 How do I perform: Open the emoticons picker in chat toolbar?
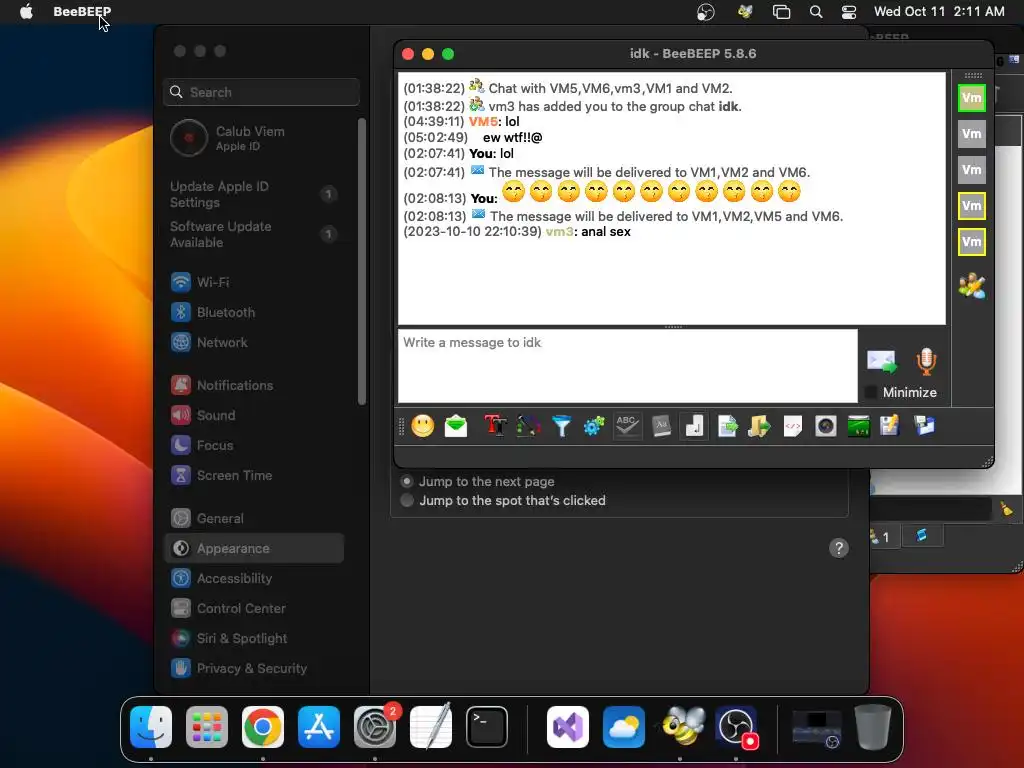click(x=423, y=426)
